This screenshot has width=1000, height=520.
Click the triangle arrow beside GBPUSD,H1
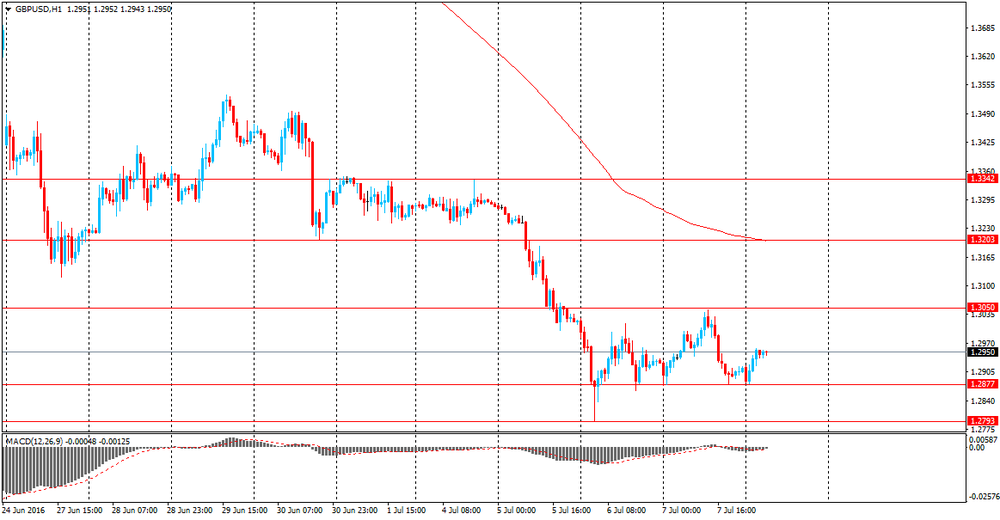pyautogui.click(x=8, y=10)
